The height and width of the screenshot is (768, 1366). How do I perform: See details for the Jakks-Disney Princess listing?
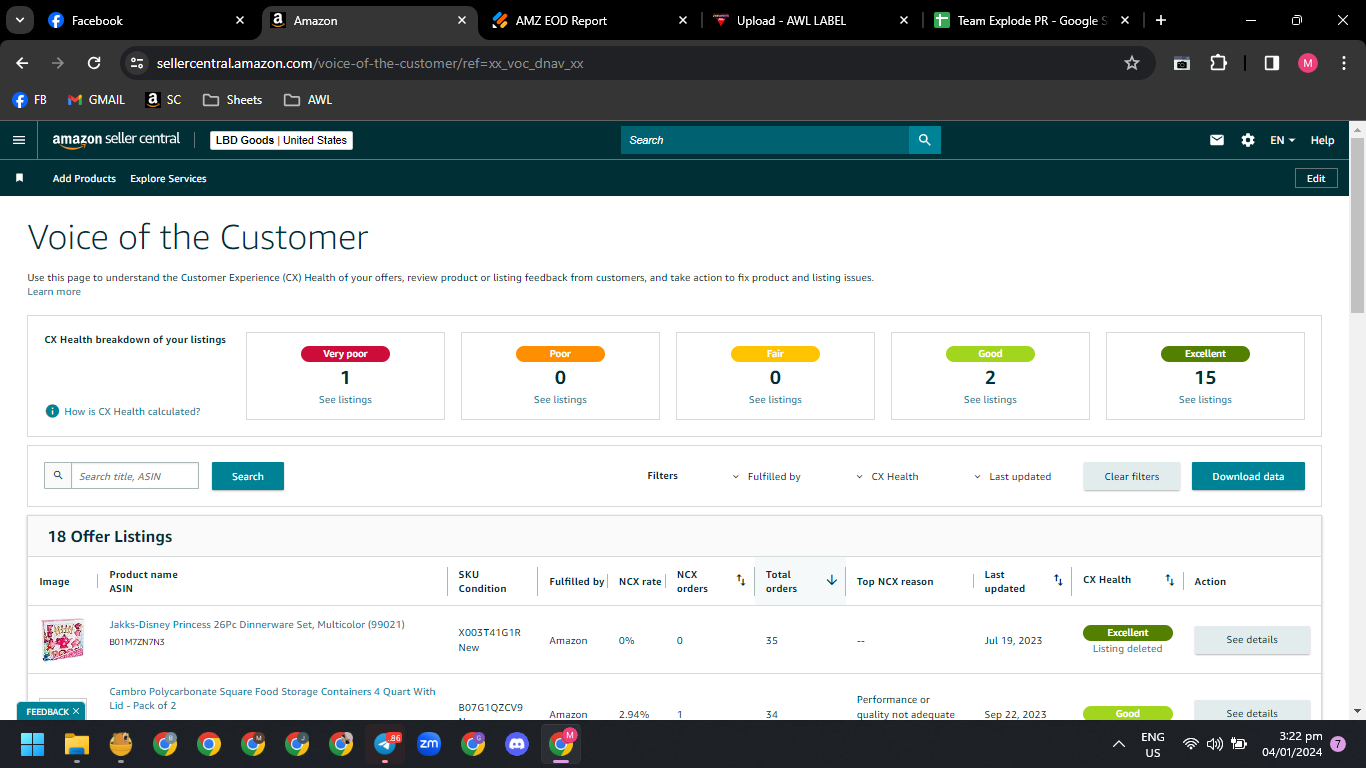(x=1252, y=640)
